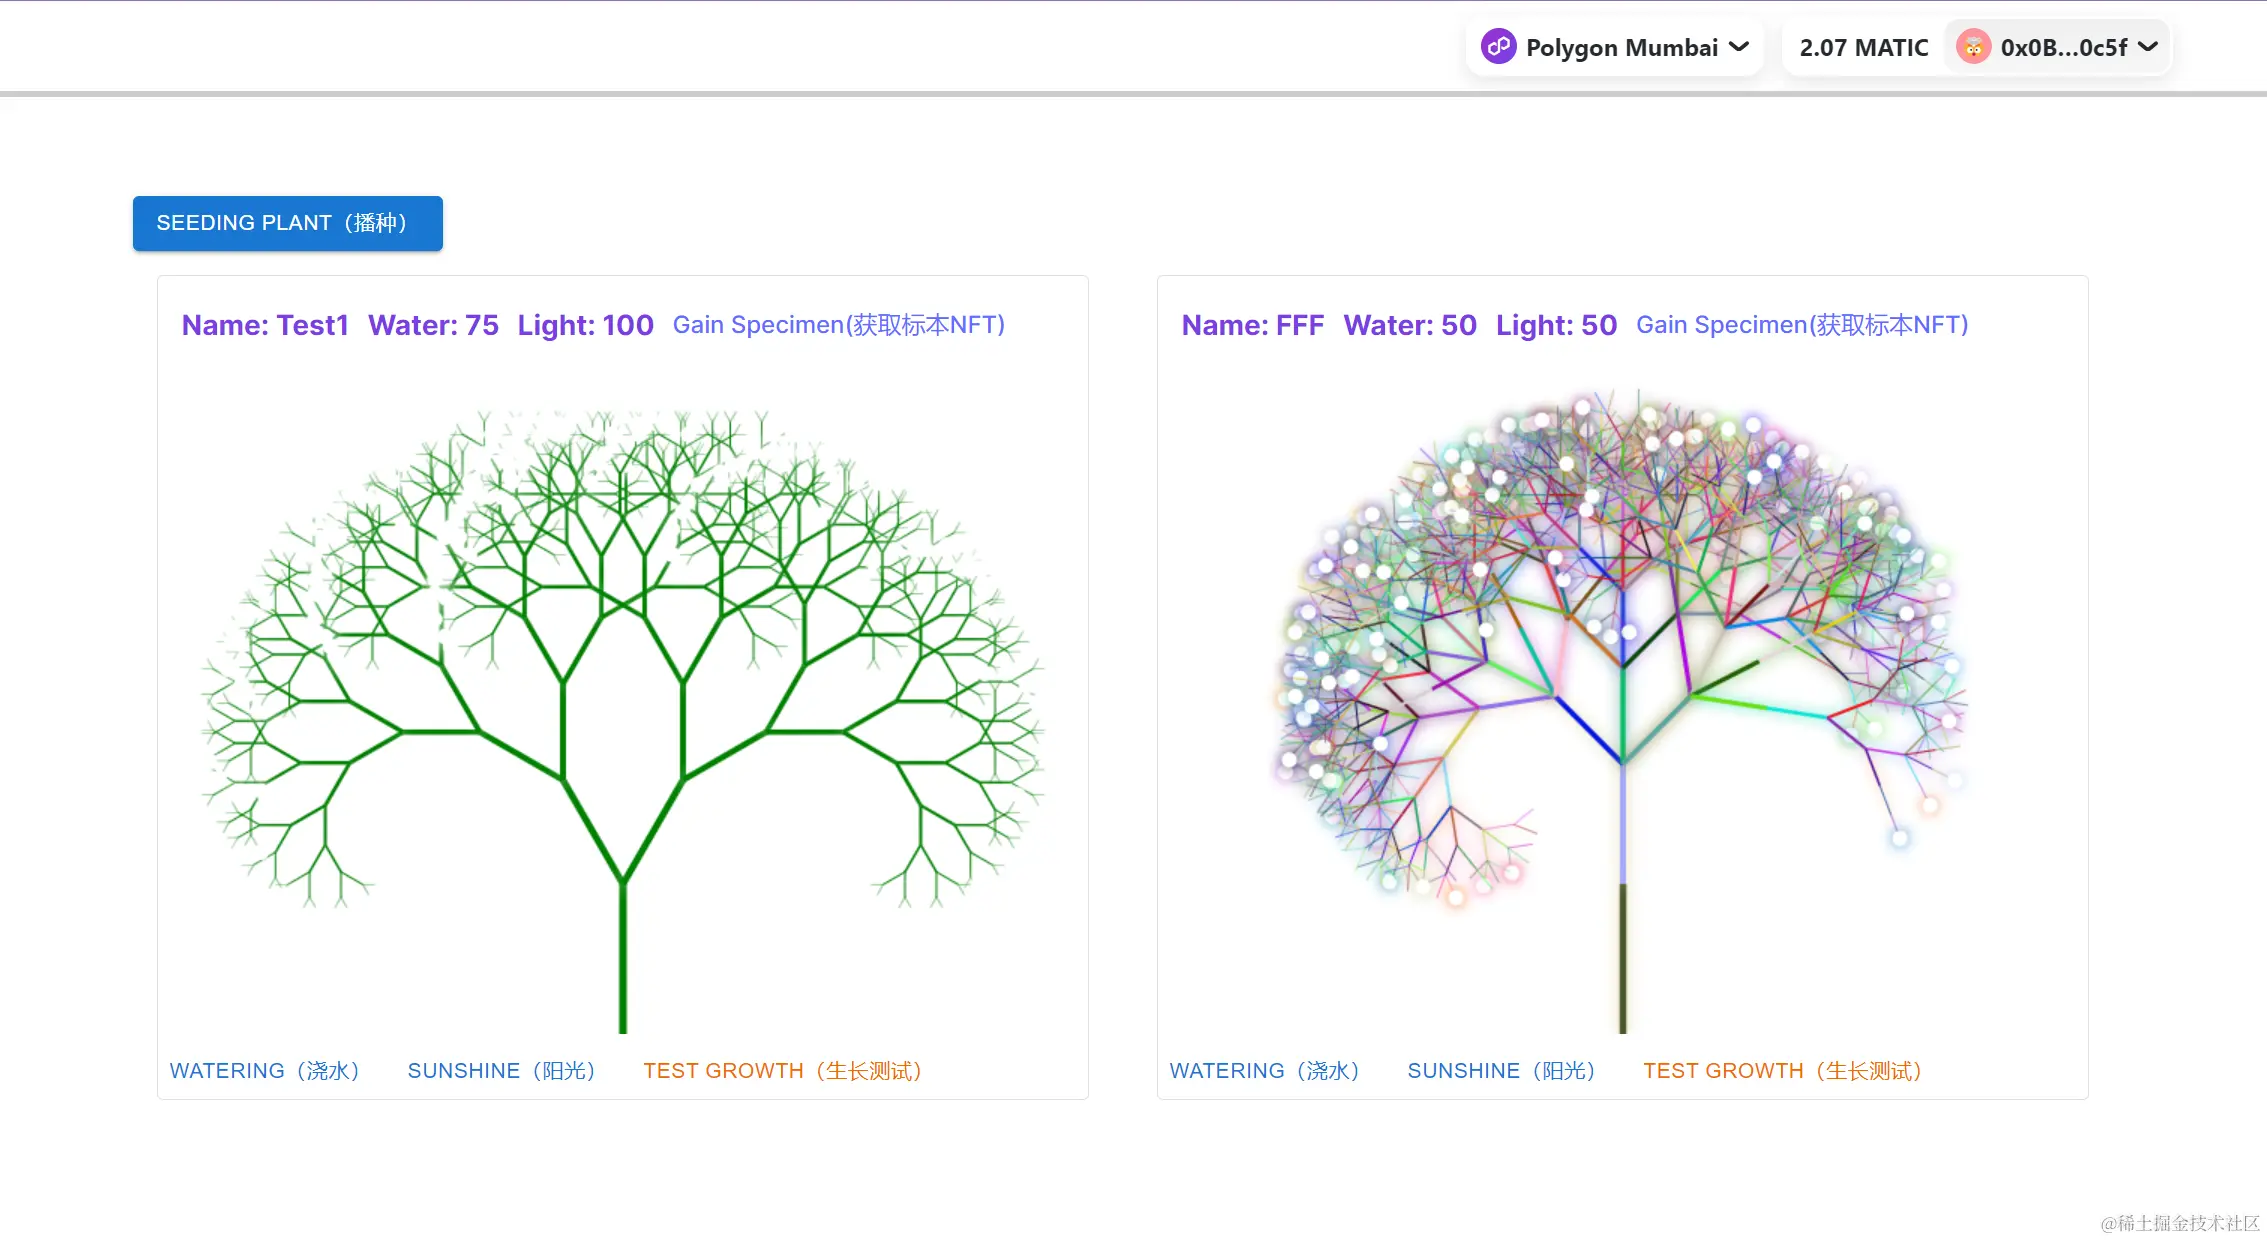Gain Specimen NFT for FFF plant
The height and width of the screenshot is (1240, 2267).
point(1801,325)
